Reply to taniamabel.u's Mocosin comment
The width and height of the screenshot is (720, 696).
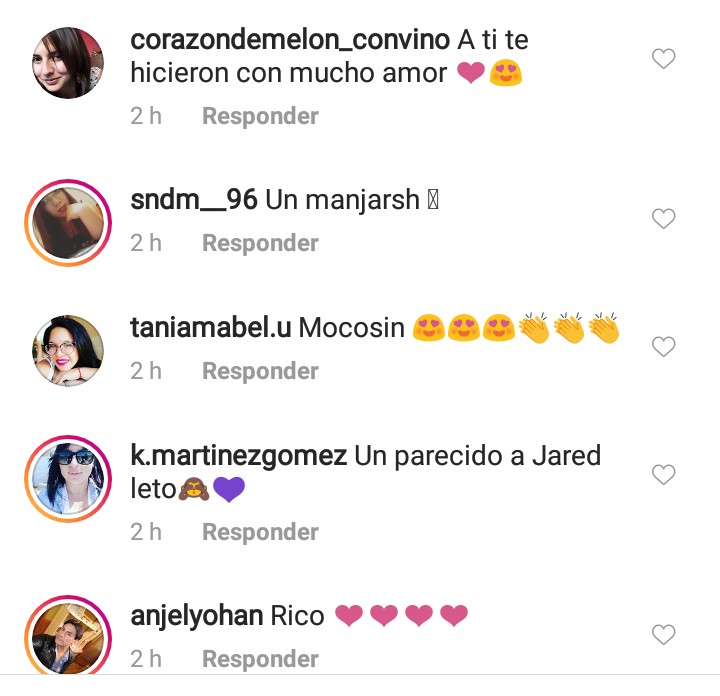pos(260,371)
